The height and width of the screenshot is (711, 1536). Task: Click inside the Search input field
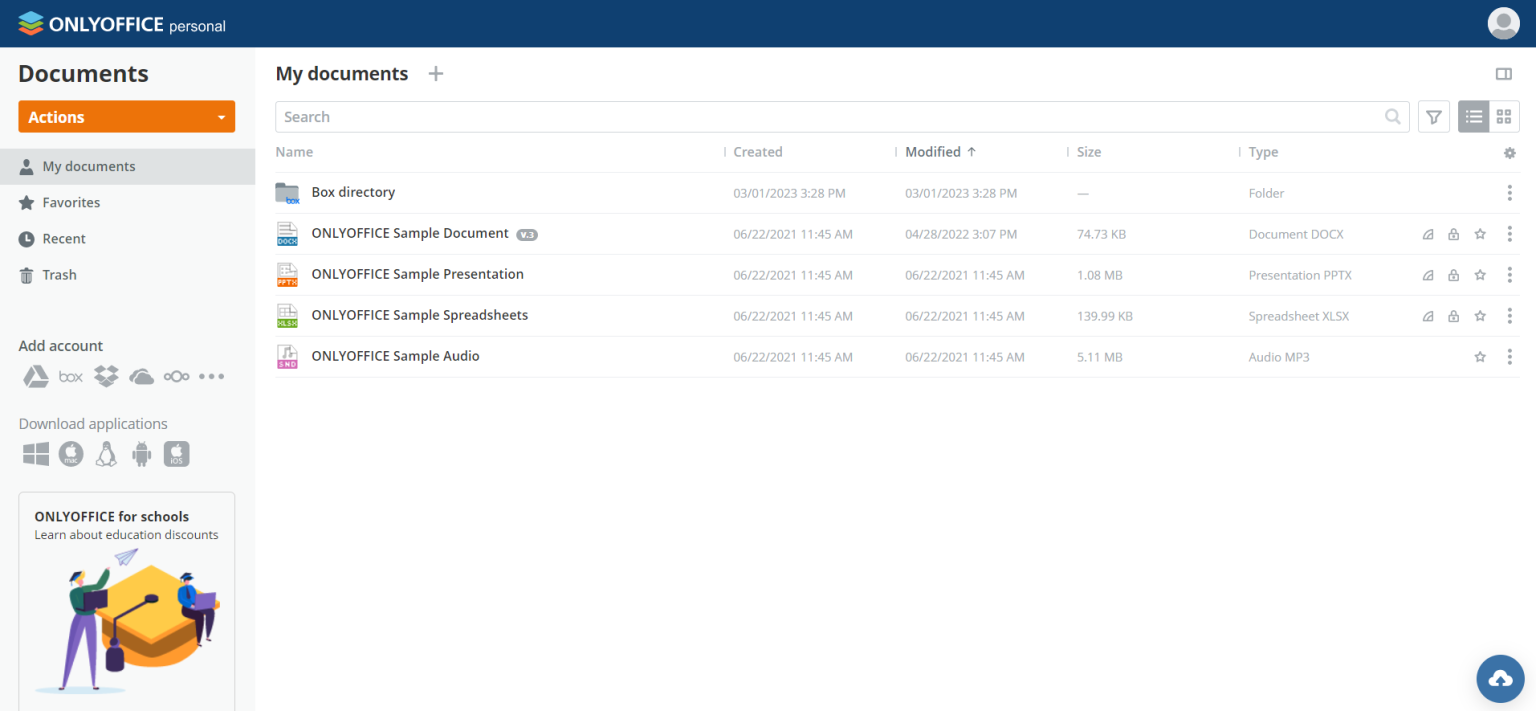click(840, 116)
